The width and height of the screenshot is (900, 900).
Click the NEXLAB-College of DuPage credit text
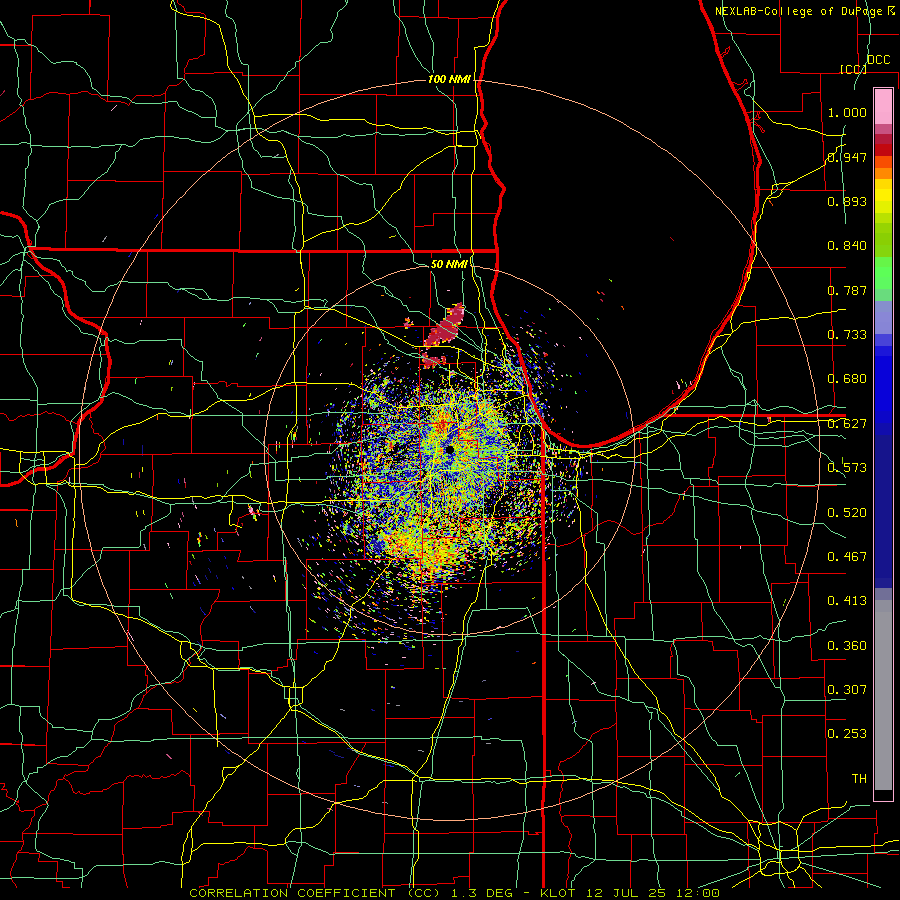[x=807, y=11]
